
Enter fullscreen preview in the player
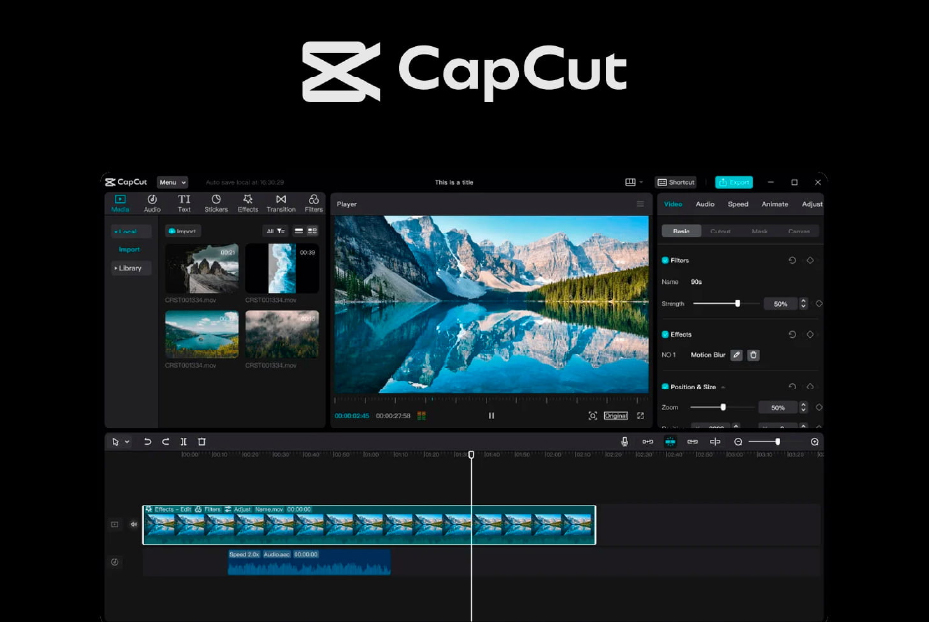tap(640, 416)
